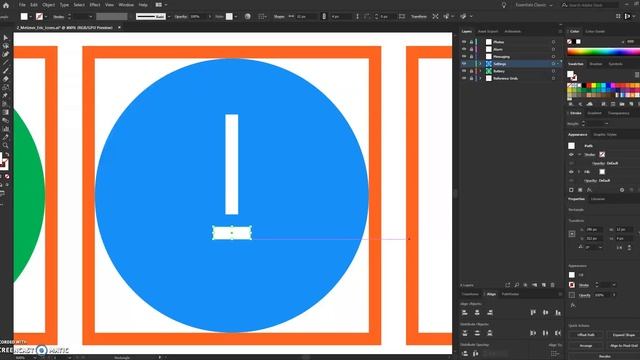640x360 pixels.
Task: Hide the Alarm layer
Action: (x=464, y=49)
